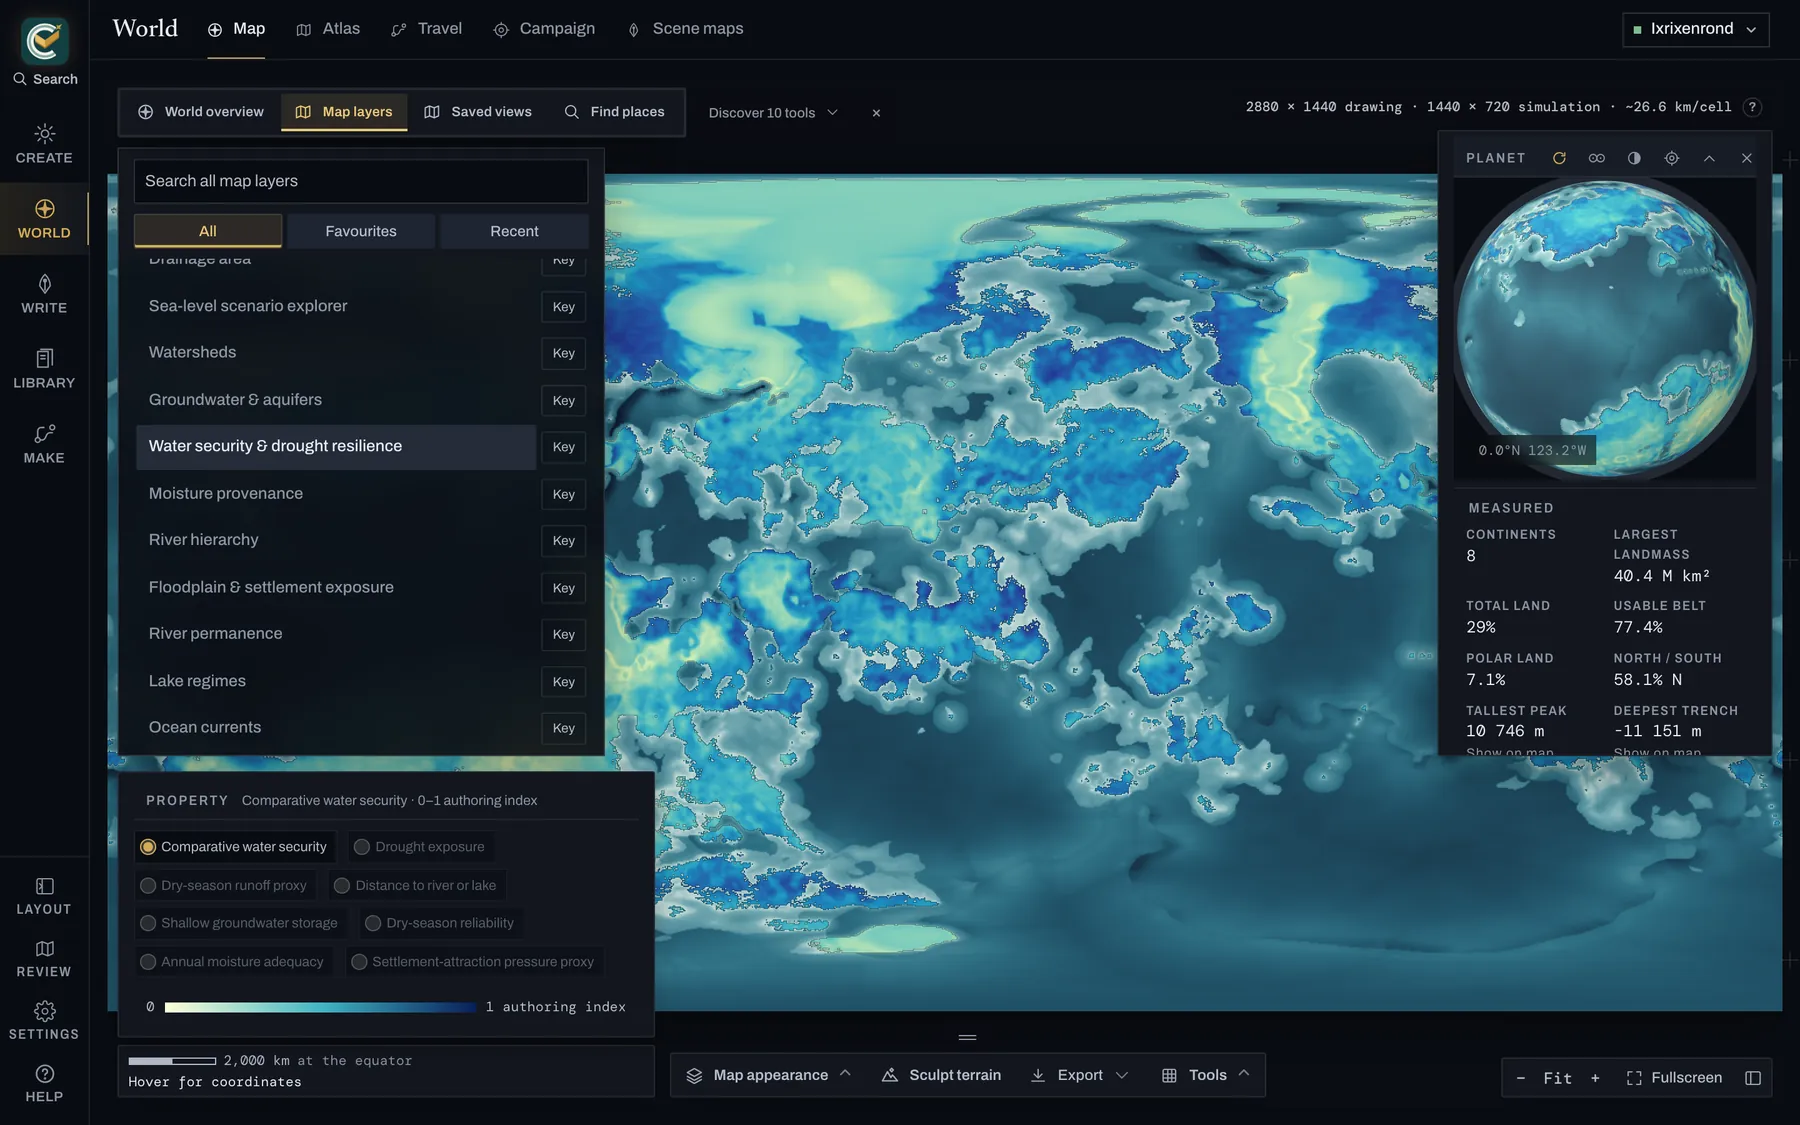Viewport: 1800px width, 1125px height.
Task: Click the planet globe preview
Action: click(1604, 329)
